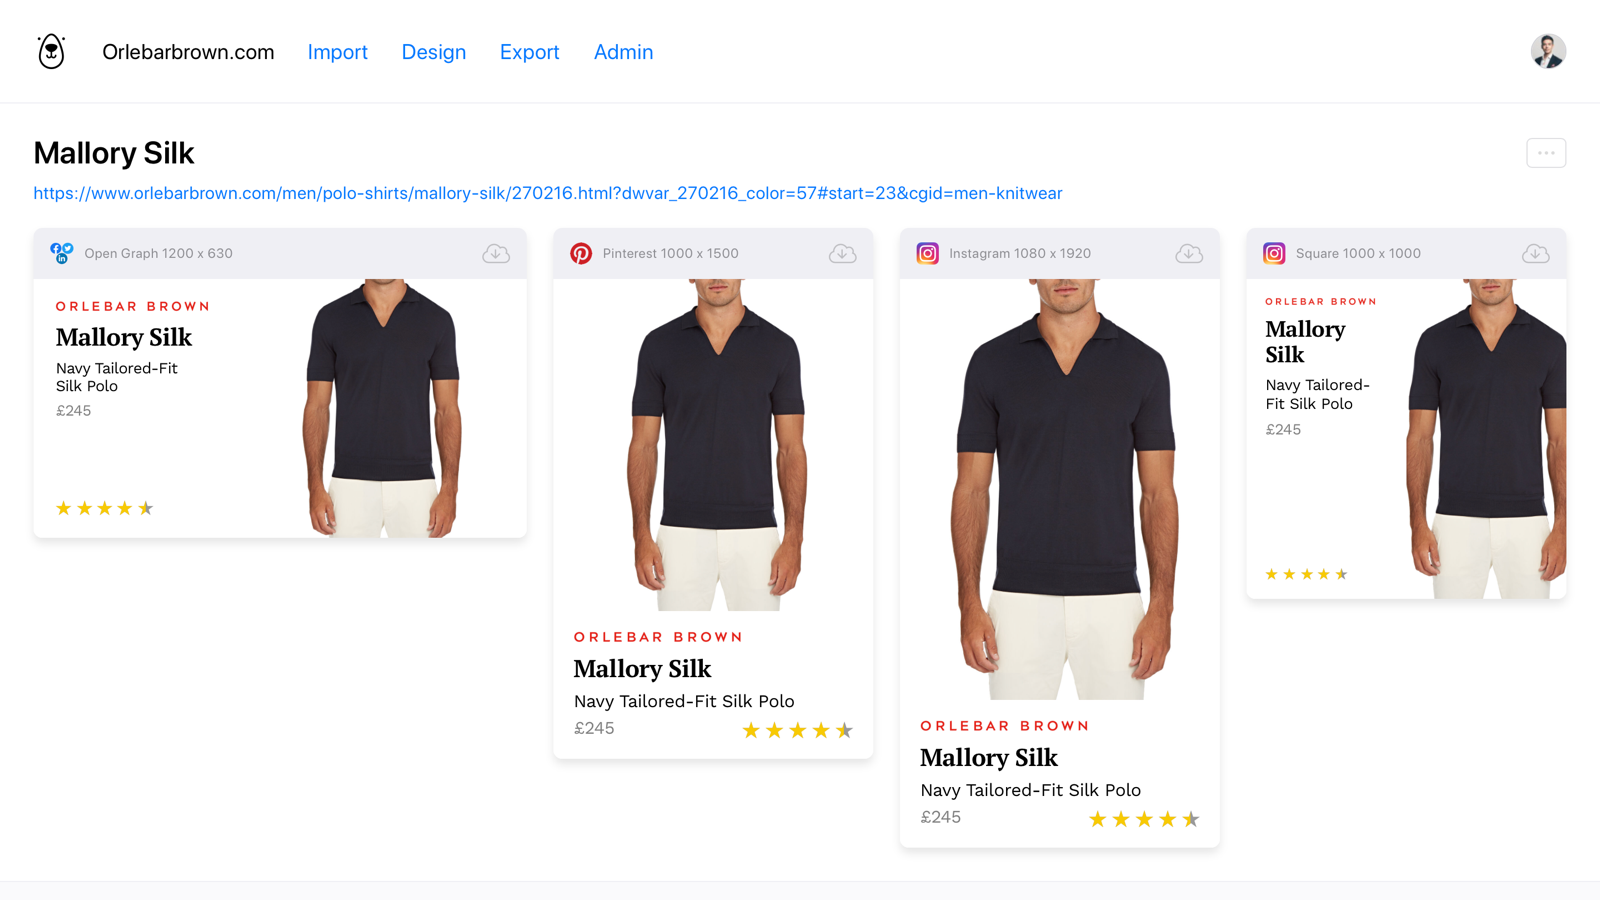1600x900 pixels.
Task: Download the Square 1000 x 1000 image
Action: click(1535, 253)
